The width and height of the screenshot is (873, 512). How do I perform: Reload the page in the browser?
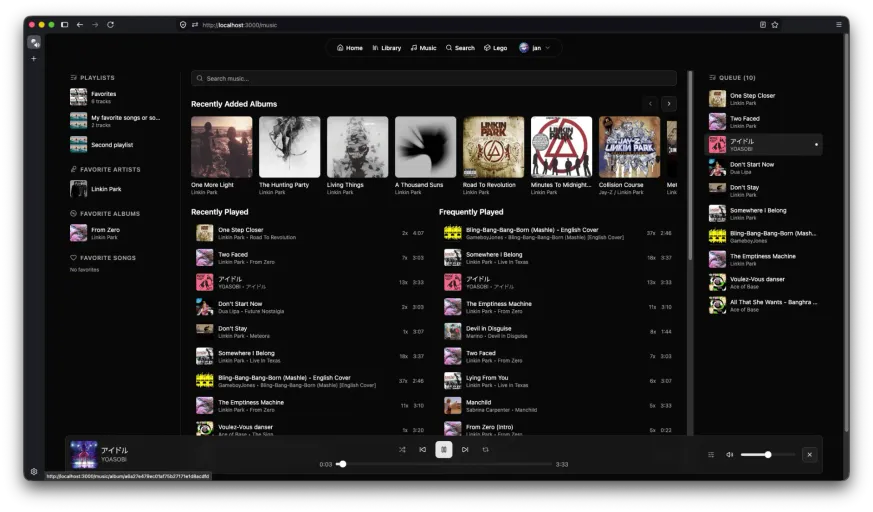pyautogui.click(x=110, y=24)
